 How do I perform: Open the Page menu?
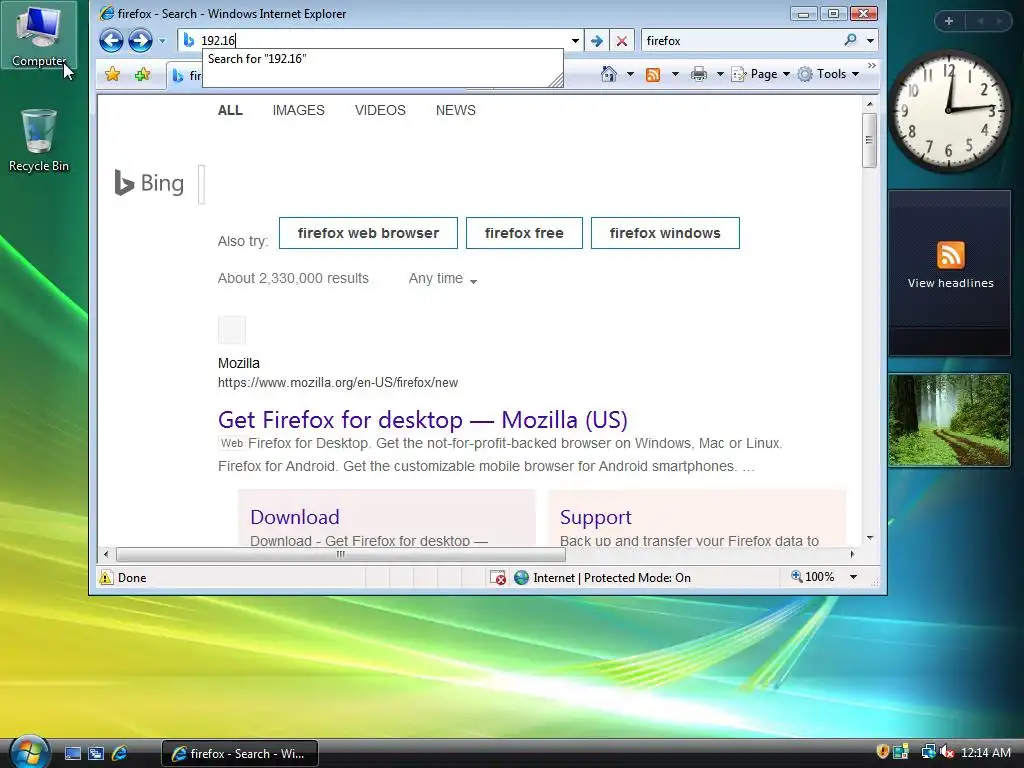point(760,74)
